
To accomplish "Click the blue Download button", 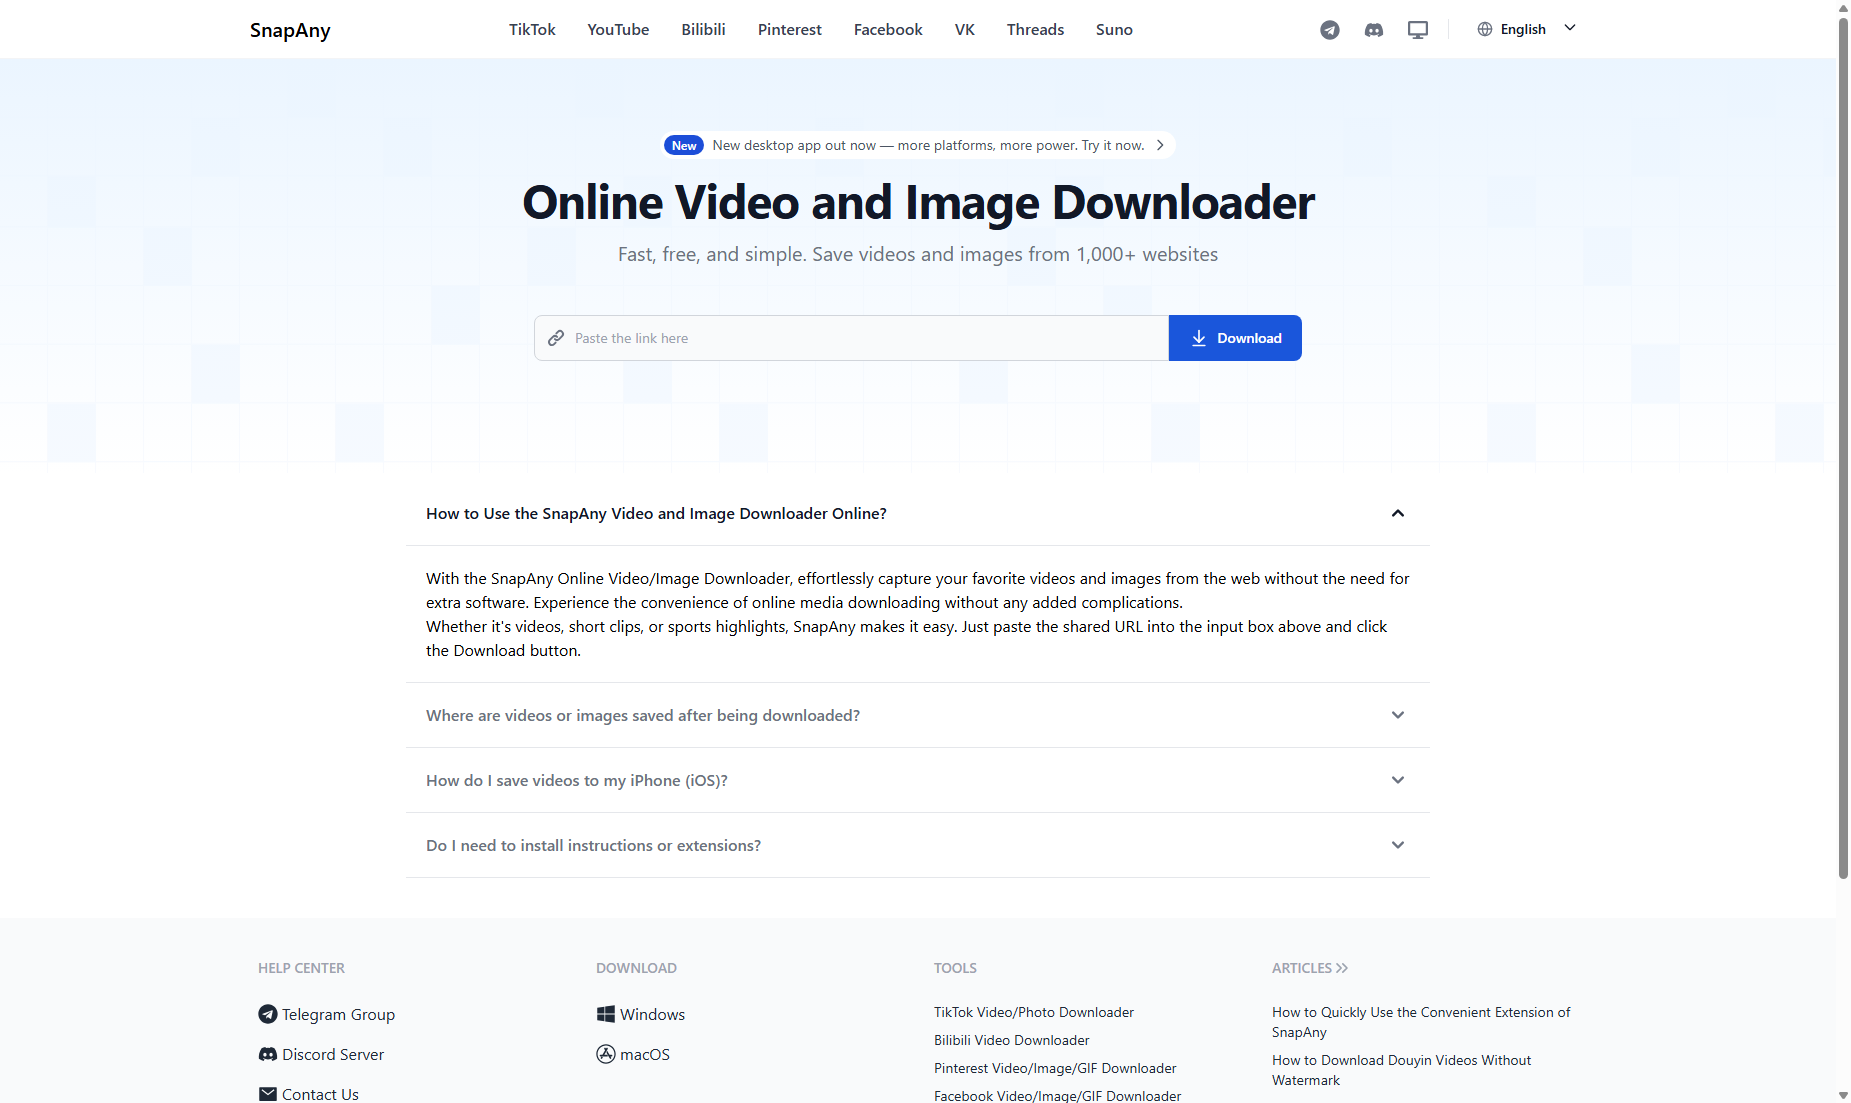I will [1235, 338].
